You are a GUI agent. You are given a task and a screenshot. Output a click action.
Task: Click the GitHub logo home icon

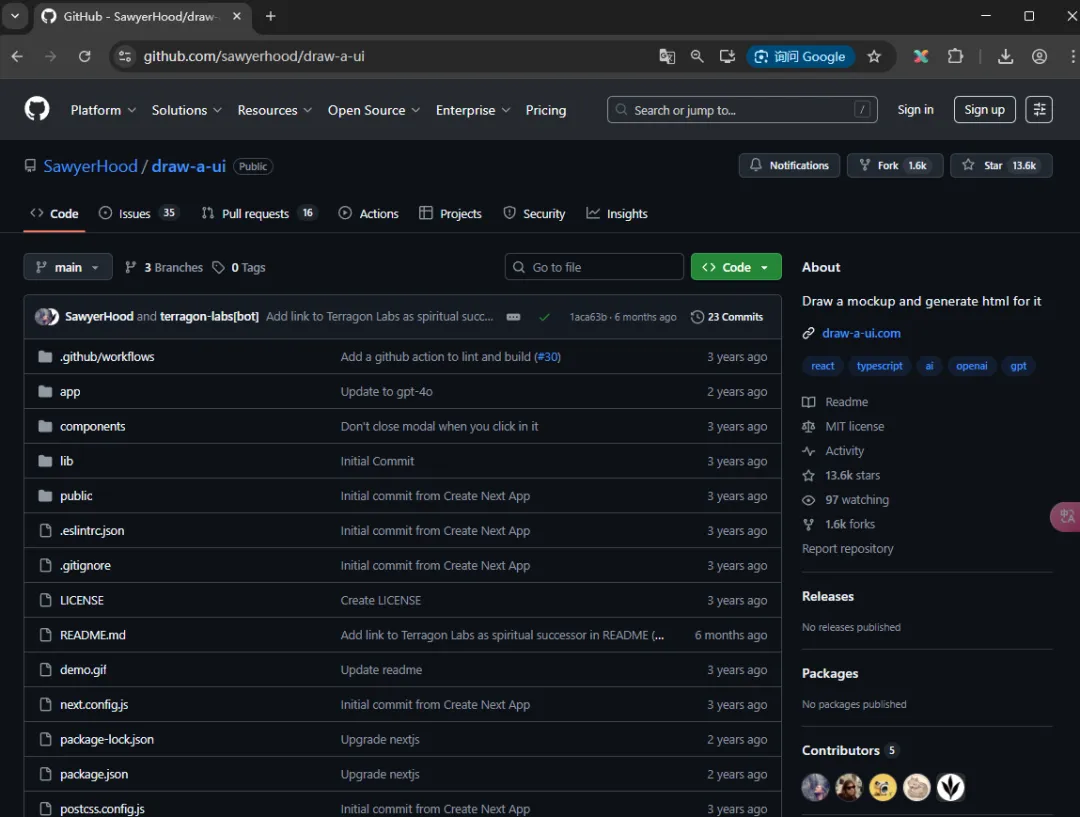(37, 109)
